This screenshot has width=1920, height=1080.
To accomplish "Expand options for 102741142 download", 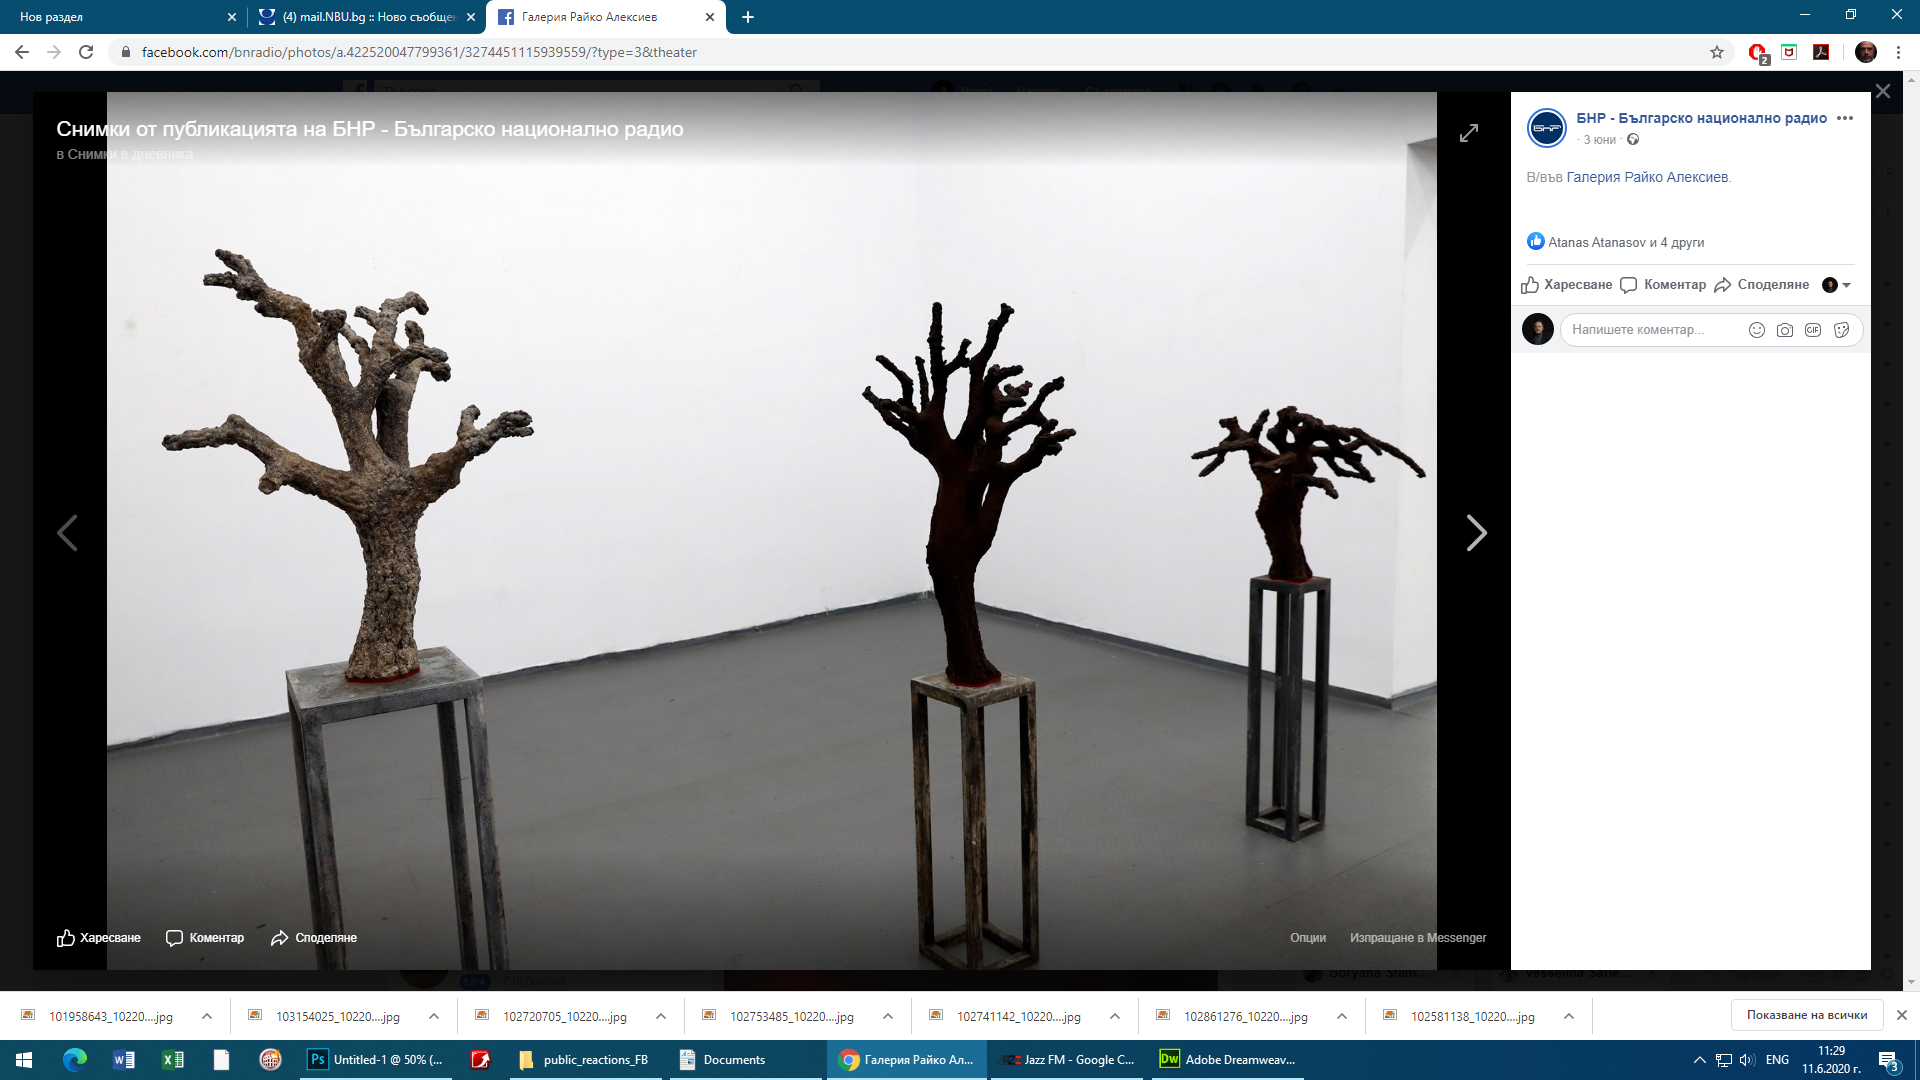I will point(1115,1016).
